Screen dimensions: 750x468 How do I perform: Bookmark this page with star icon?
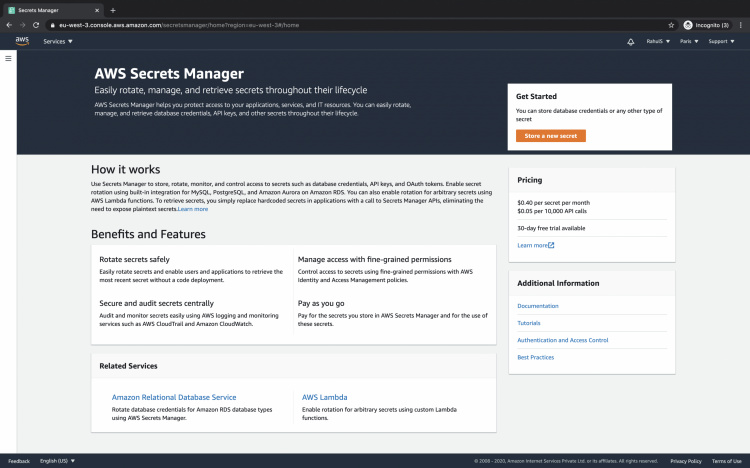(671, 24)
